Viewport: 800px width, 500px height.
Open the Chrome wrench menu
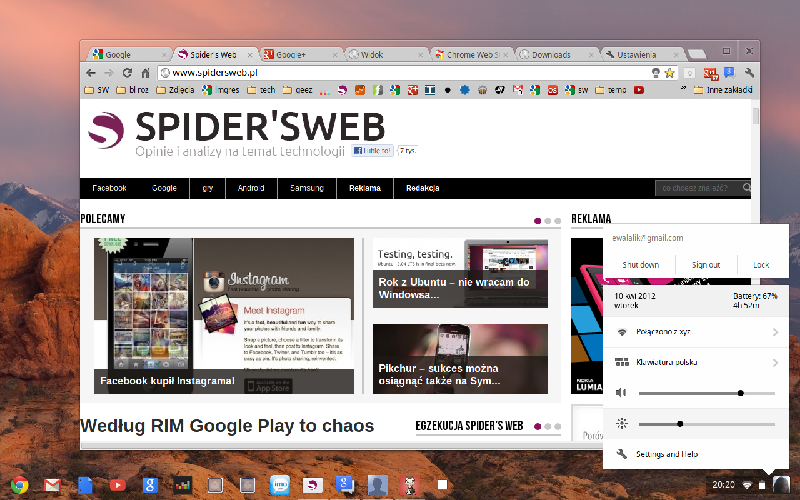pos(749,73)
